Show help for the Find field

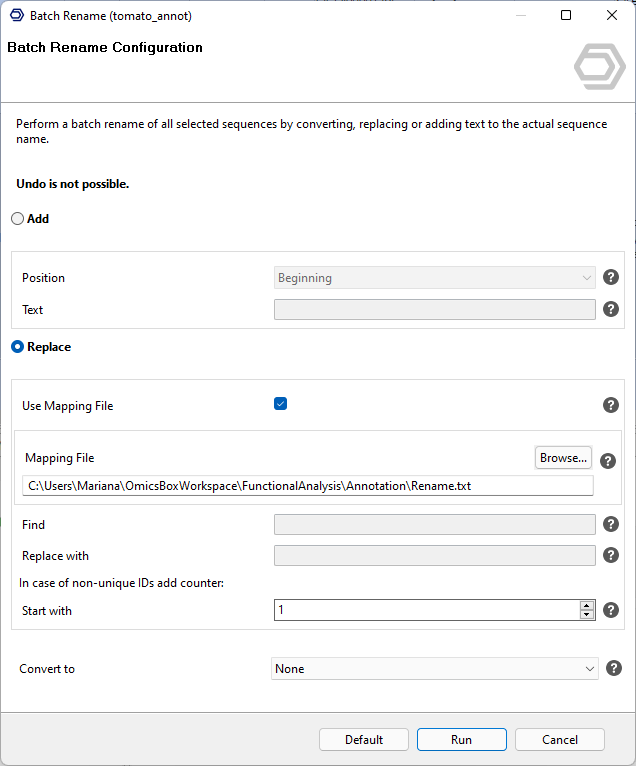tap(611, 525)
